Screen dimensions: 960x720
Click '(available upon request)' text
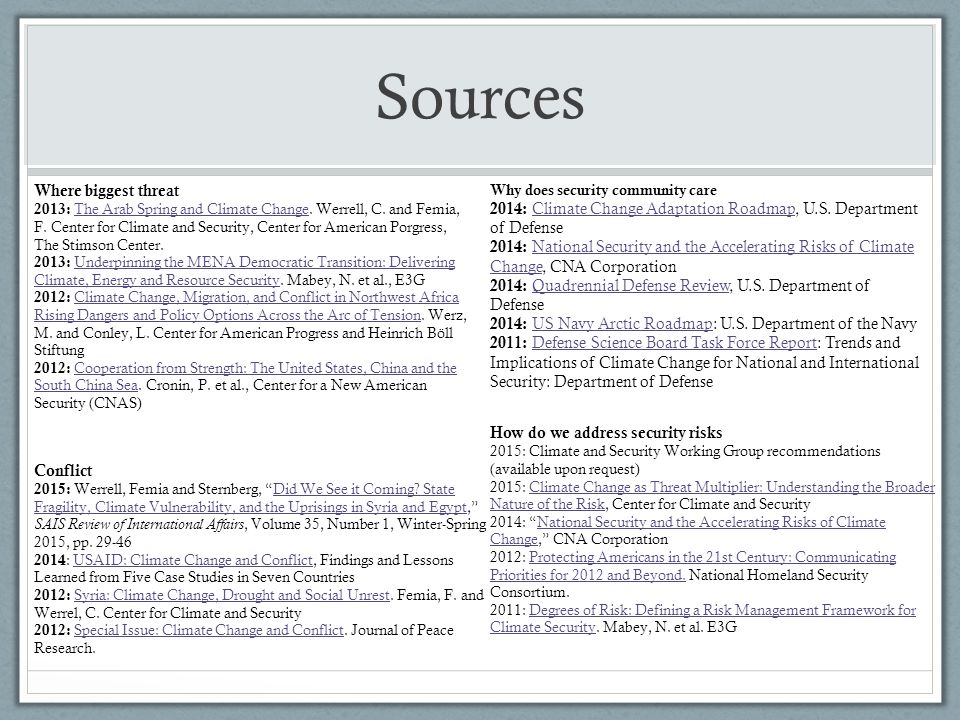pos(564,469)
